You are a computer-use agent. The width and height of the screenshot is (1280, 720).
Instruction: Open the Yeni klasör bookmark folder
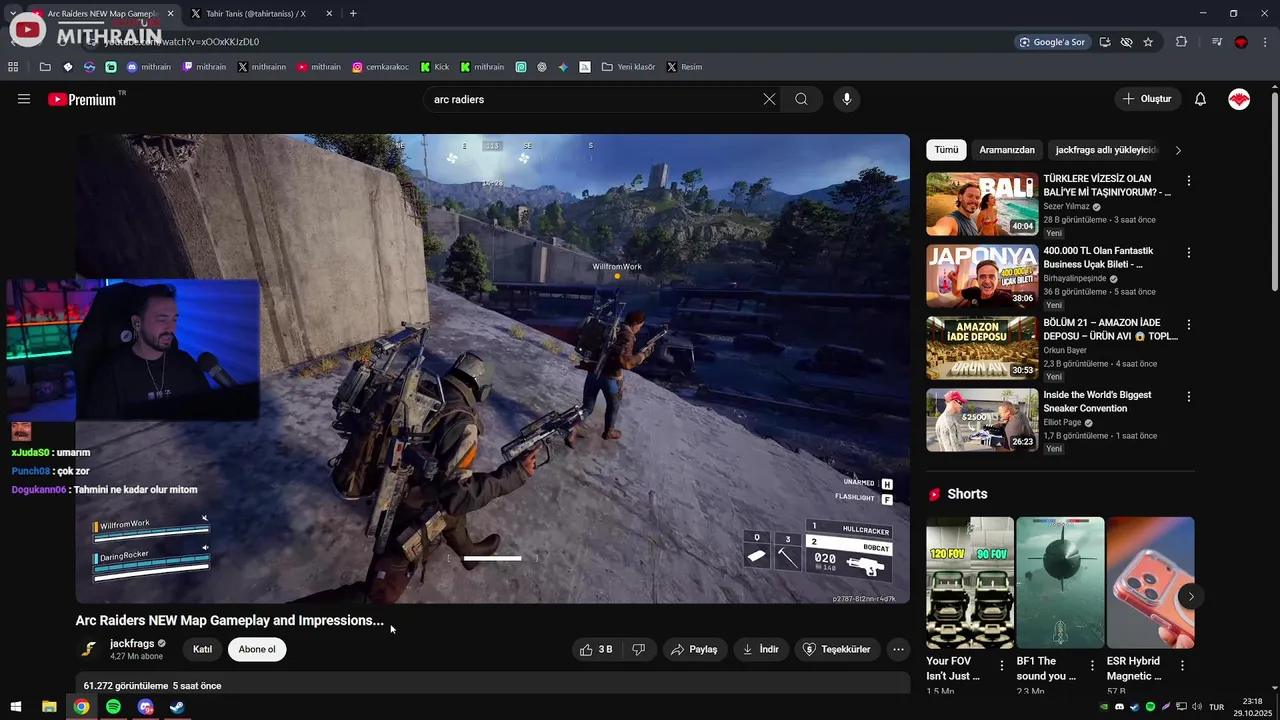tap(628, 67)
